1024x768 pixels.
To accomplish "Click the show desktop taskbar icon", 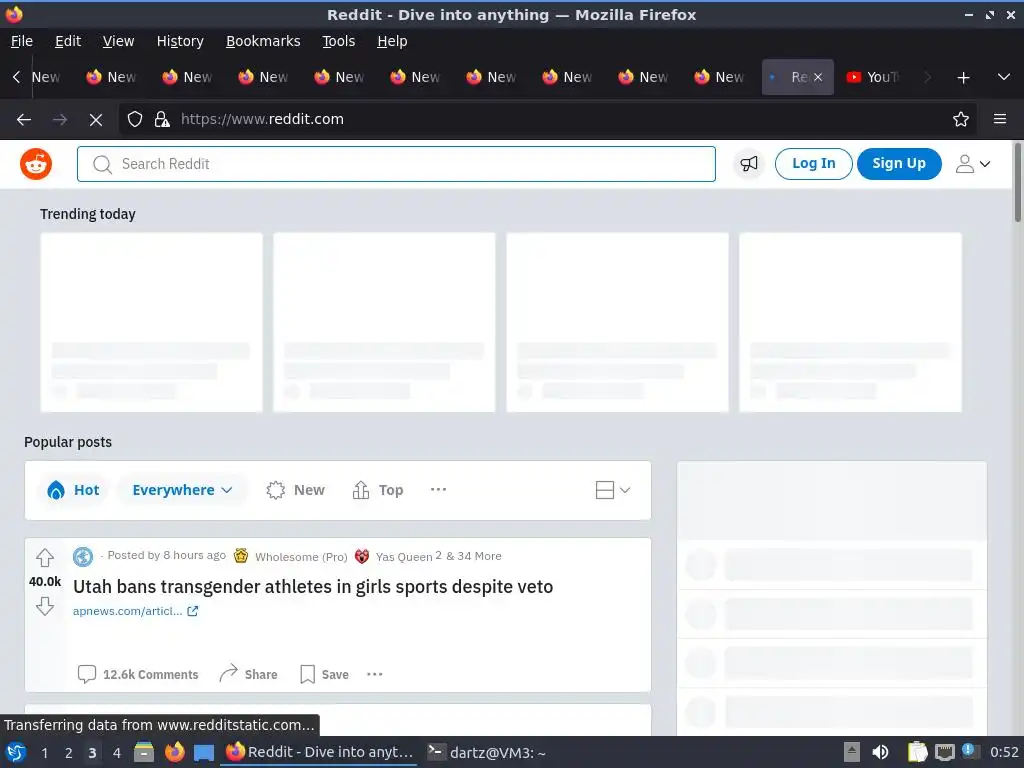I will [x=204, y=752].
